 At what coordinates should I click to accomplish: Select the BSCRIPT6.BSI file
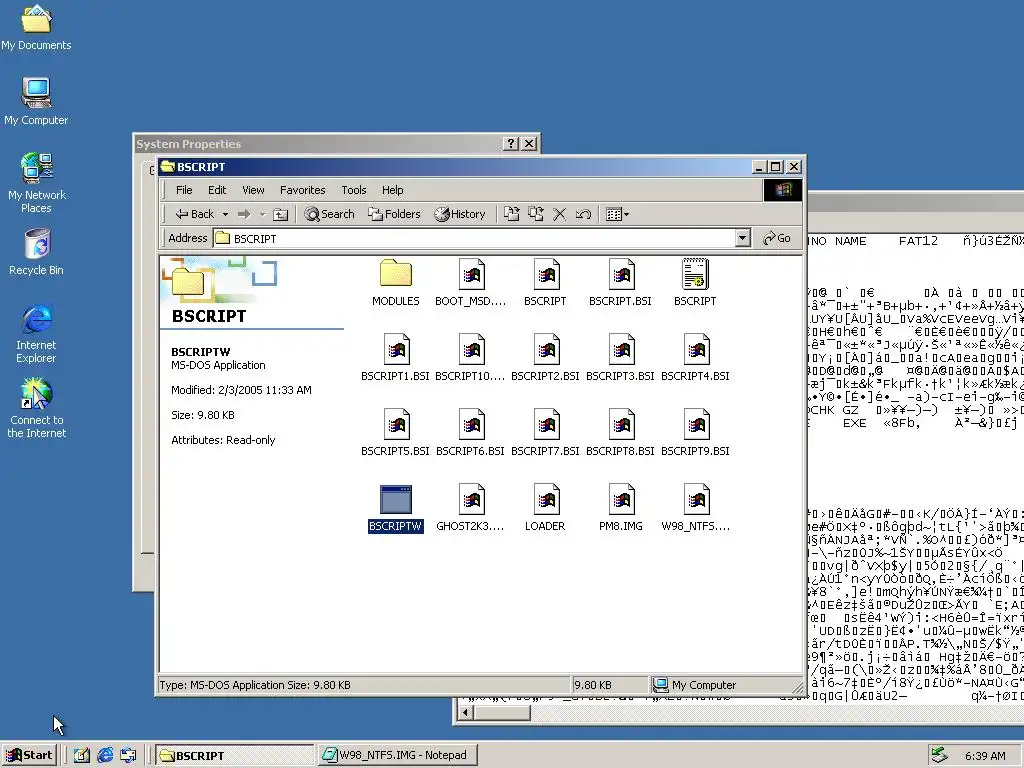(x=471, y=432)
